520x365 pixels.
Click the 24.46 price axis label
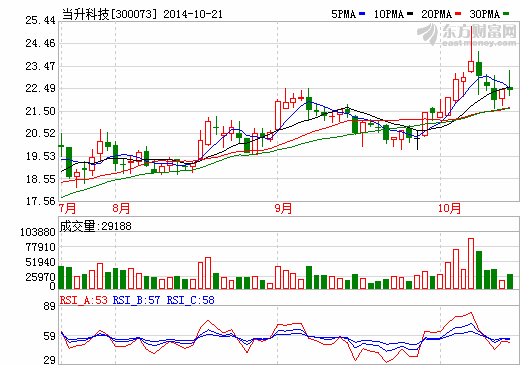pos(40,43)
